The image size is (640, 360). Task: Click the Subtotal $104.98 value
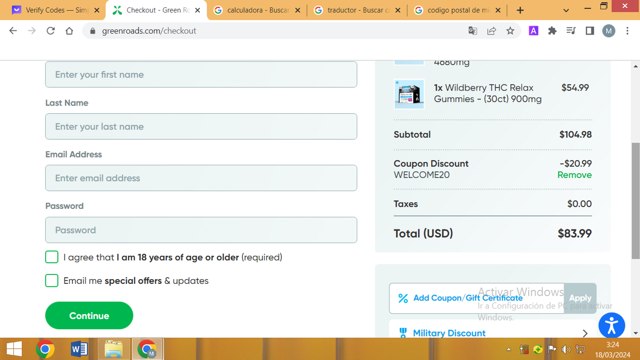point(575,134)
